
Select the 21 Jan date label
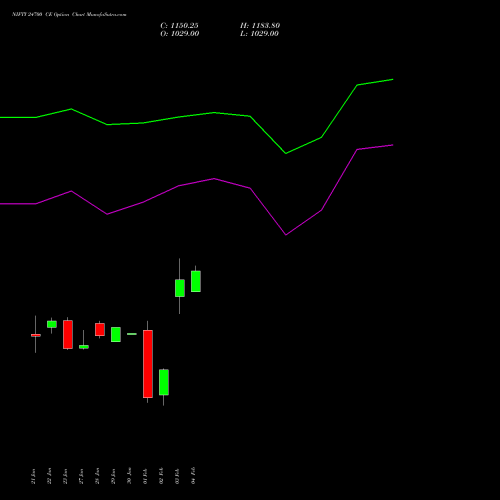click(x=33, y=476)
